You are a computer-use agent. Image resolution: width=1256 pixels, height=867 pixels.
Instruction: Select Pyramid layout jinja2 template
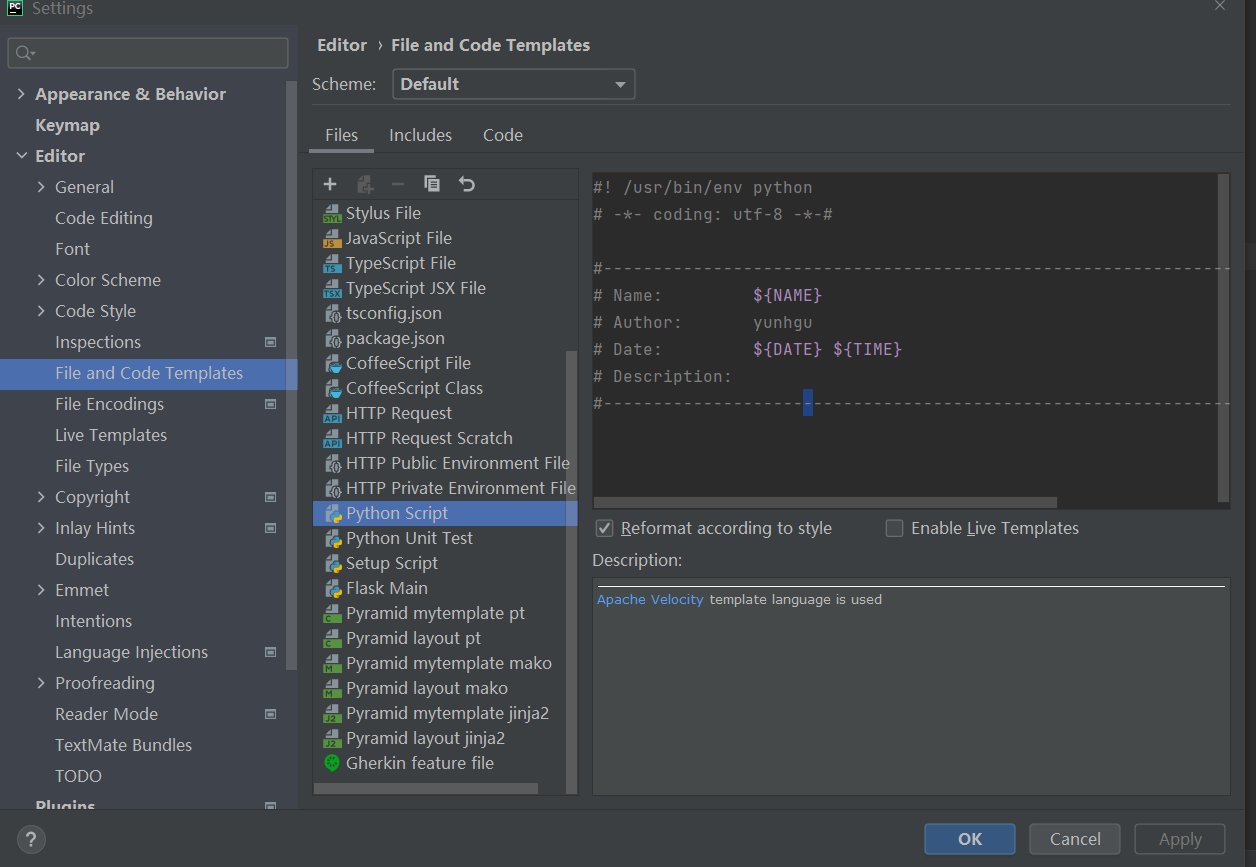[425, 739]
